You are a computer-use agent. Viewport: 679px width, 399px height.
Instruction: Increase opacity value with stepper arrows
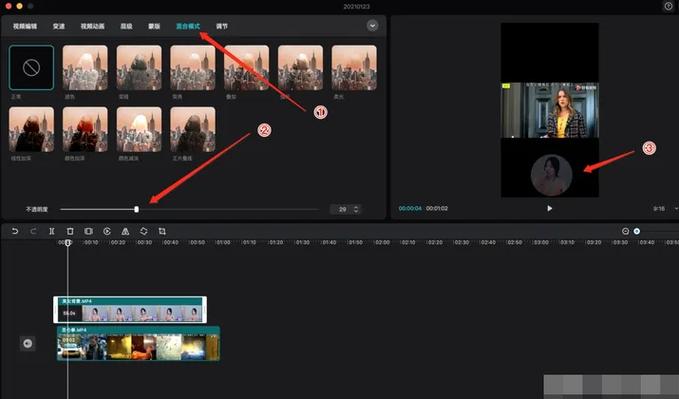tap(356, 207)
